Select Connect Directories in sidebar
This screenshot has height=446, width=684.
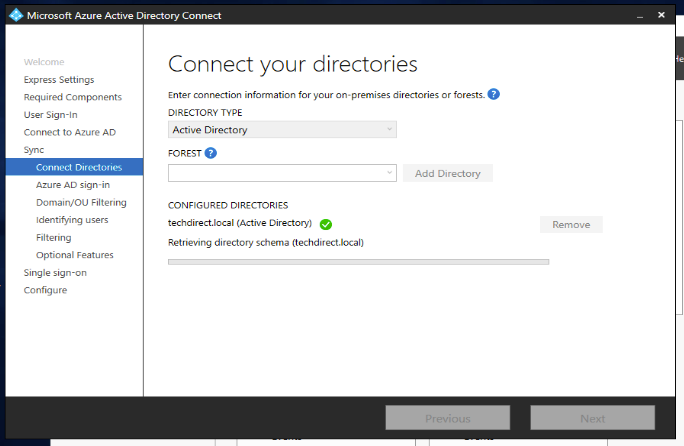(74, 167)
